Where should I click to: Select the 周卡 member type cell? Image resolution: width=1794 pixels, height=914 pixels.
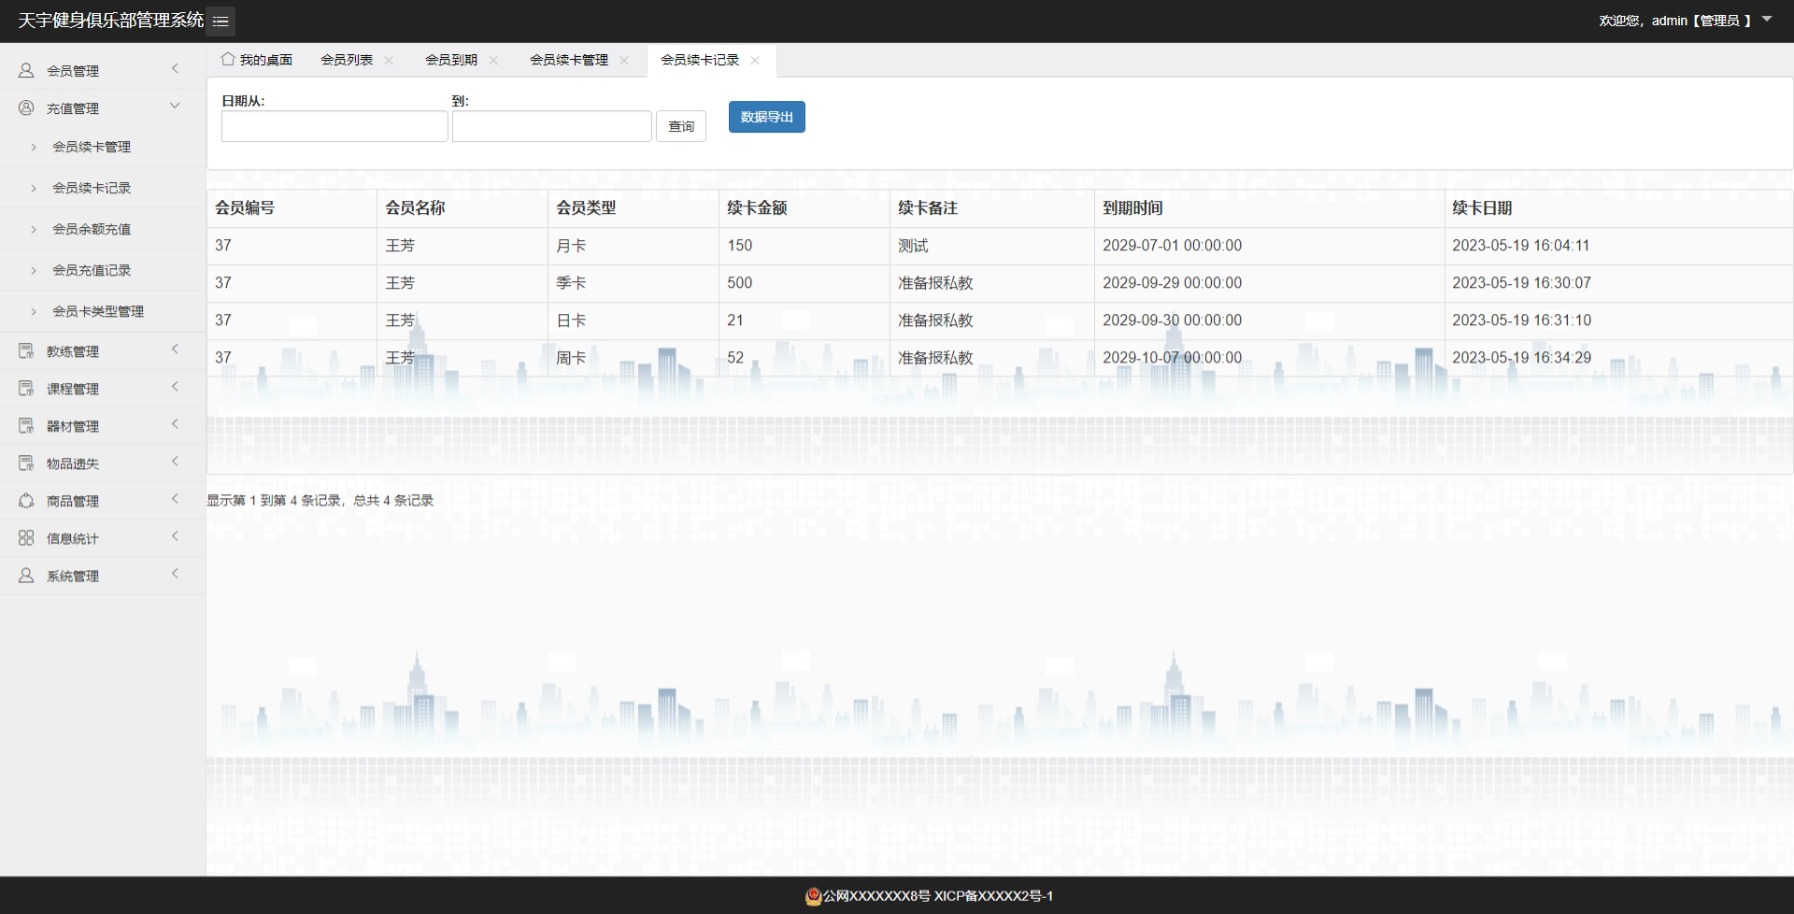tap(633, 358)
